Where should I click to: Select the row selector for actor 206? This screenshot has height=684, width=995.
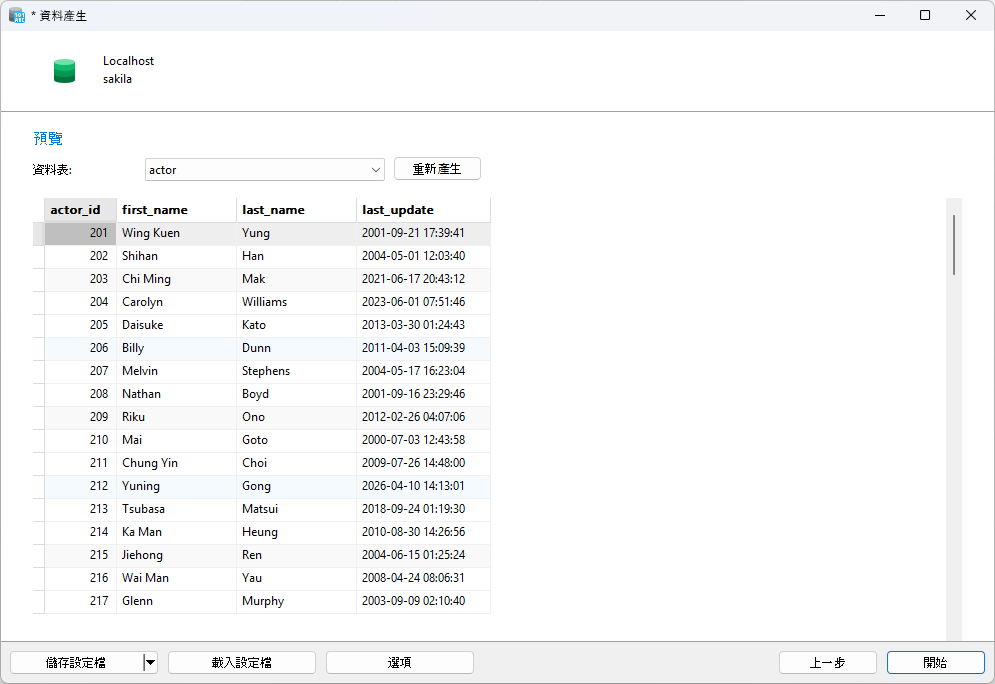(x=39, y=348)
